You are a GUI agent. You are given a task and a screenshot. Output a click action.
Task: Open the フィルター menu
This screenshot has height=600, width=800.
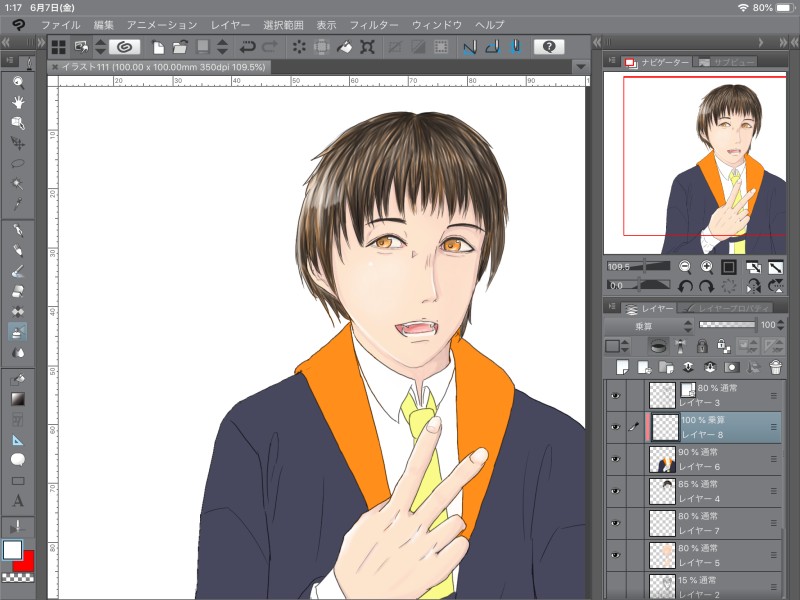coord(374,23)
